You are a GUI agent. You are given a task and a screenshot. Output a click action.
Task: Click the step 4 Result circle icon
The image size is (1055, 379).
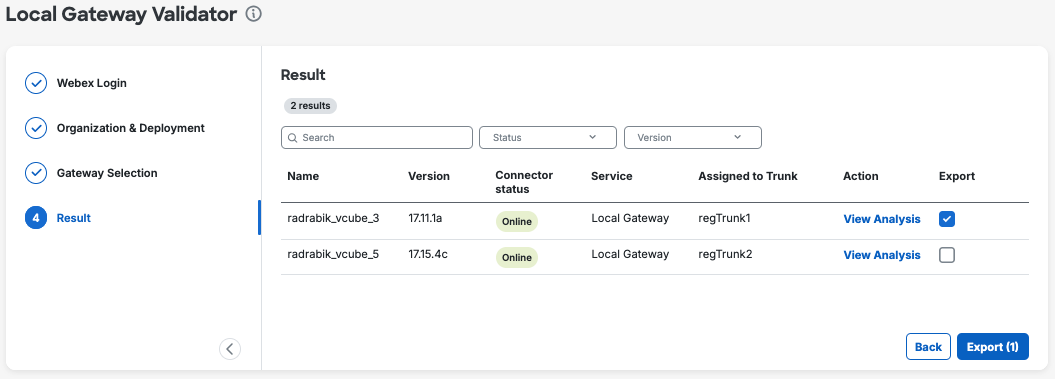(36, 218)
